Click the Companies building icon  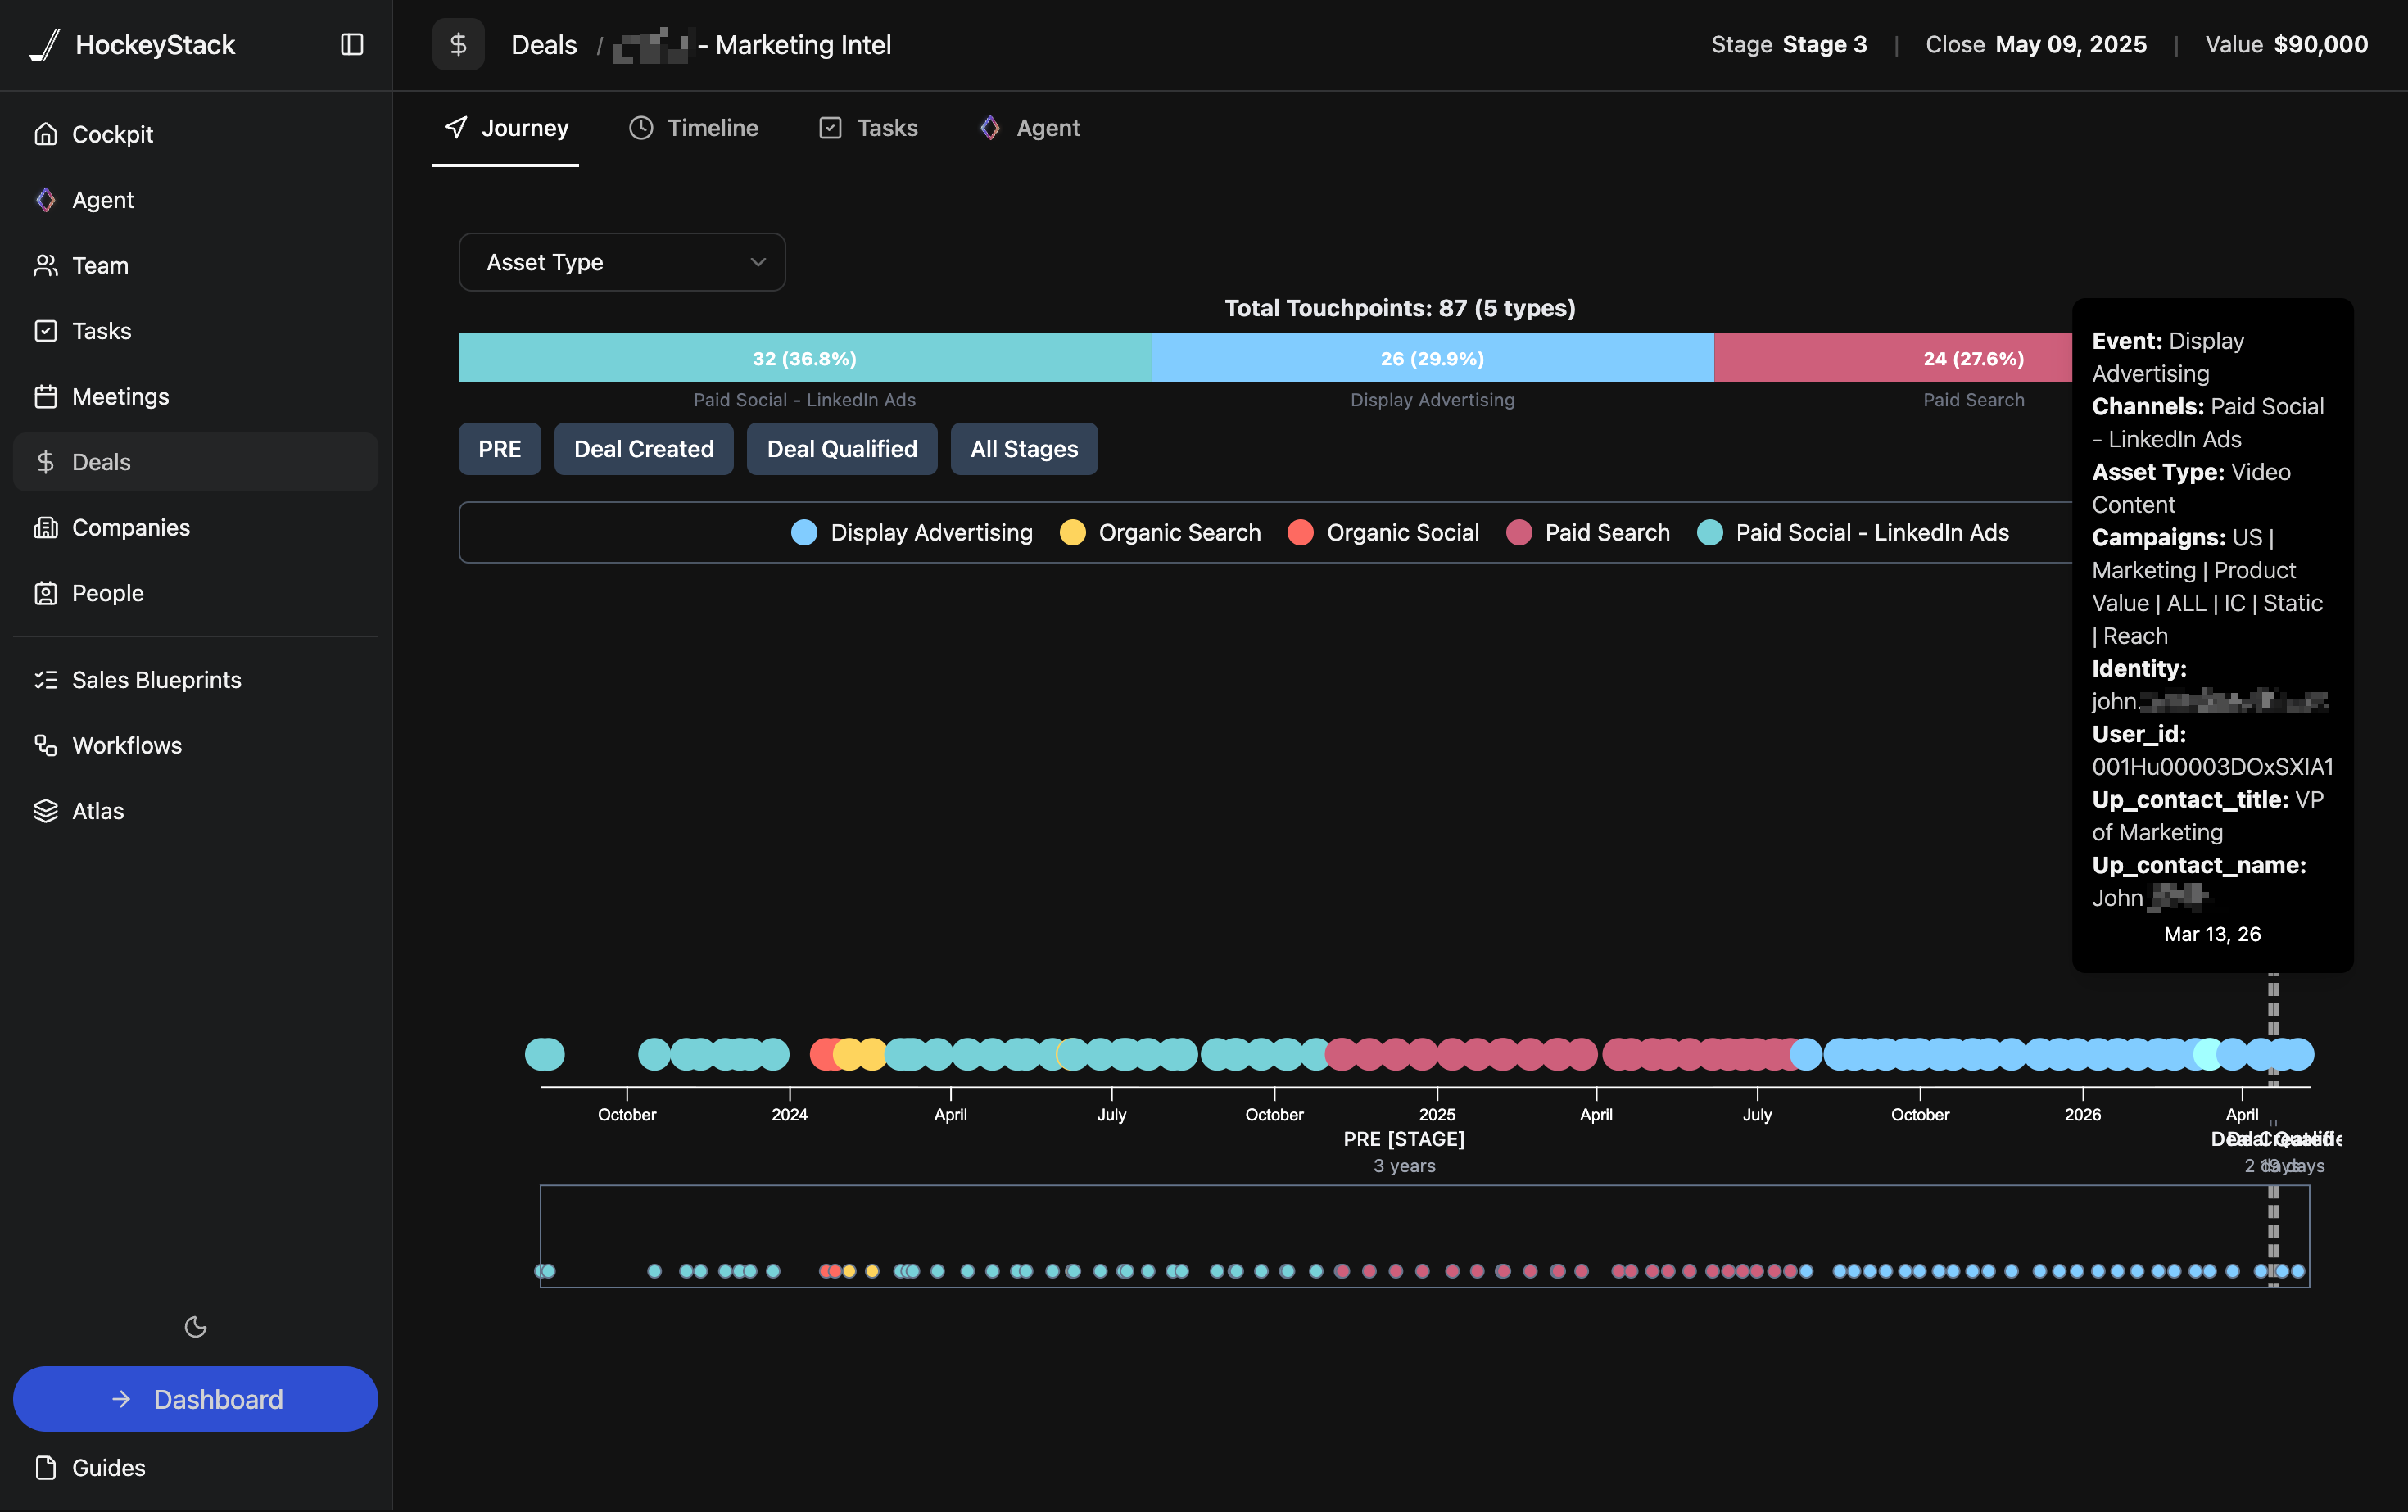coord(45,527)
